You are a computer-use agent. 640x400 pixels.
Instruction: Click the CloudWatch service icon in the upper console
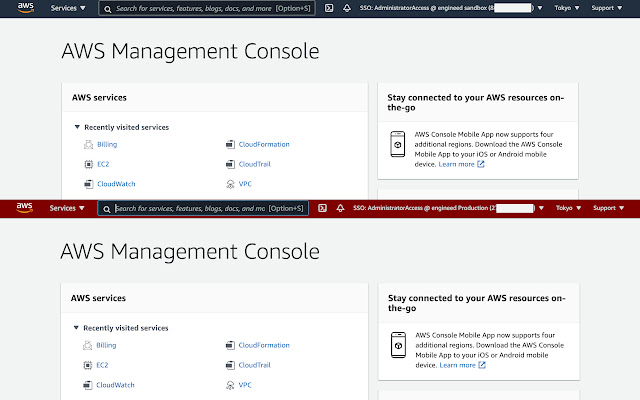[x=89, y=184]
